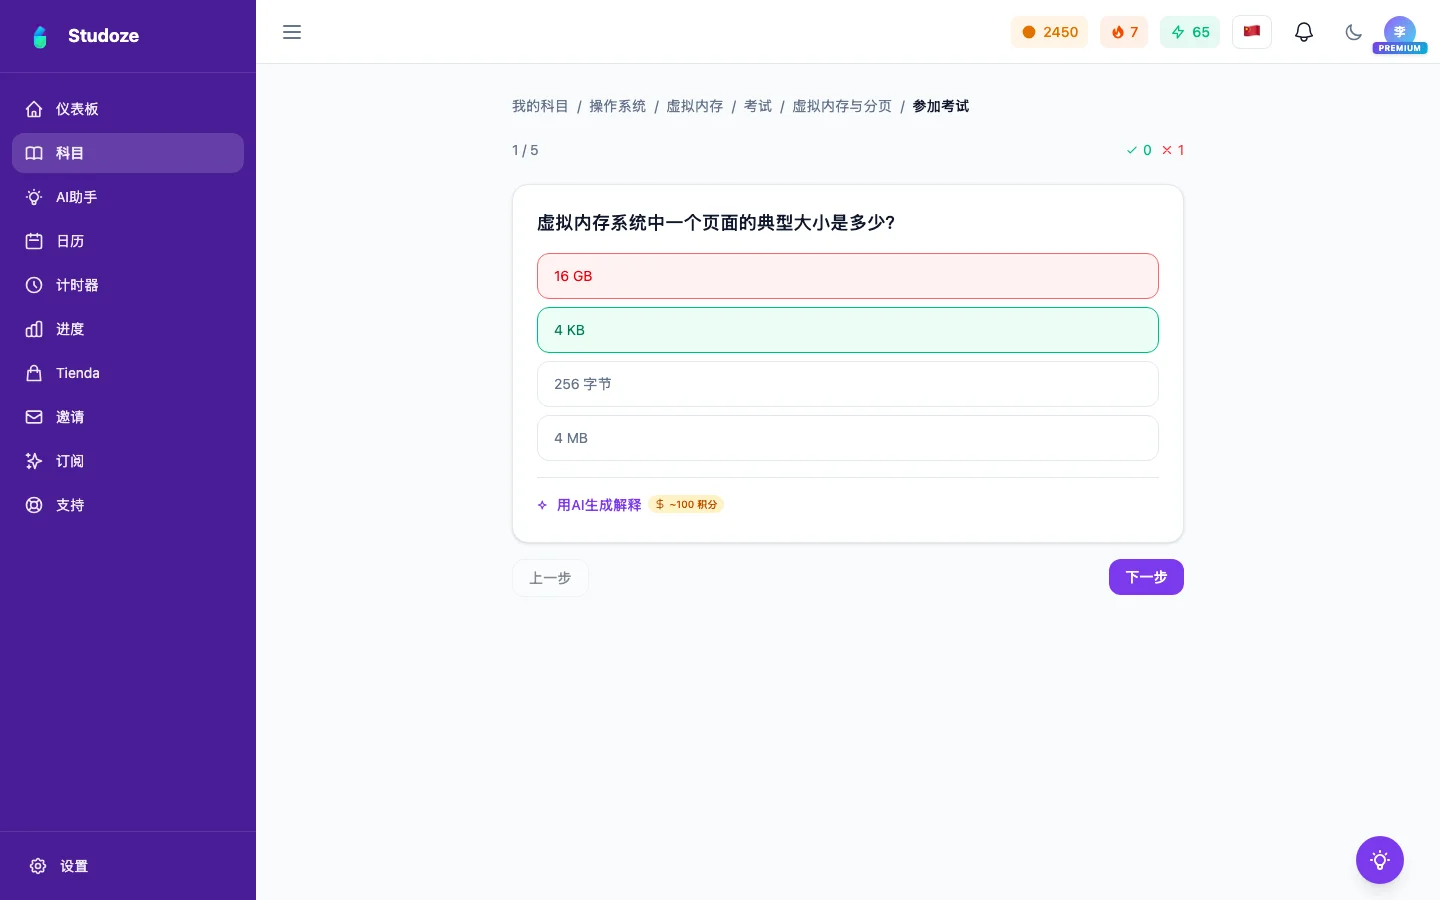Open the premium user avatar menu
1440x900 pixels.
[1400, 34]
